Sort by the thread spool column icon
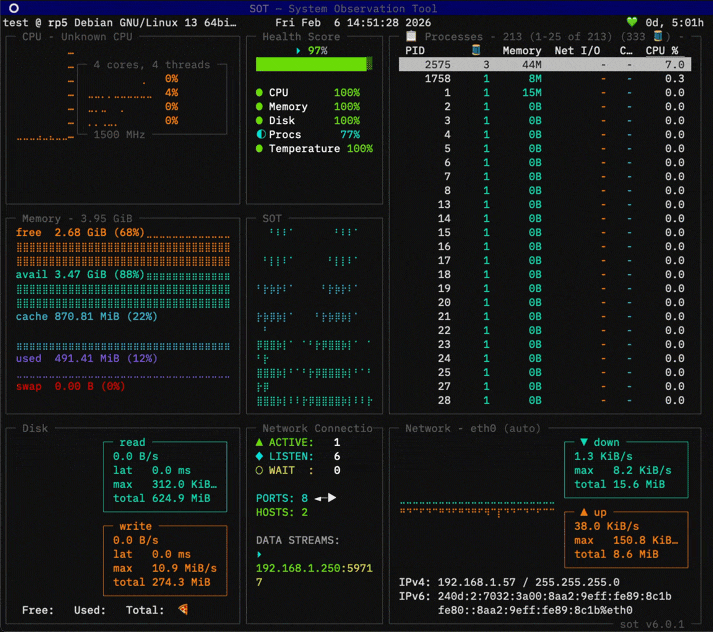 [x=476, y=50]
